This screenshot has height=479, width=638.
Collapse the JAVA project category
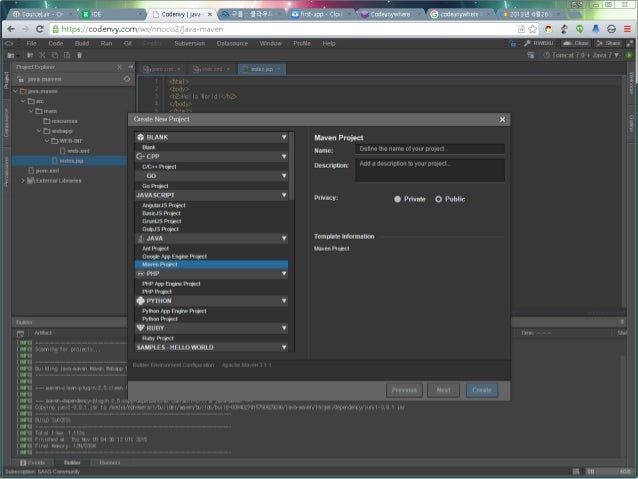[x=284, y=240]
